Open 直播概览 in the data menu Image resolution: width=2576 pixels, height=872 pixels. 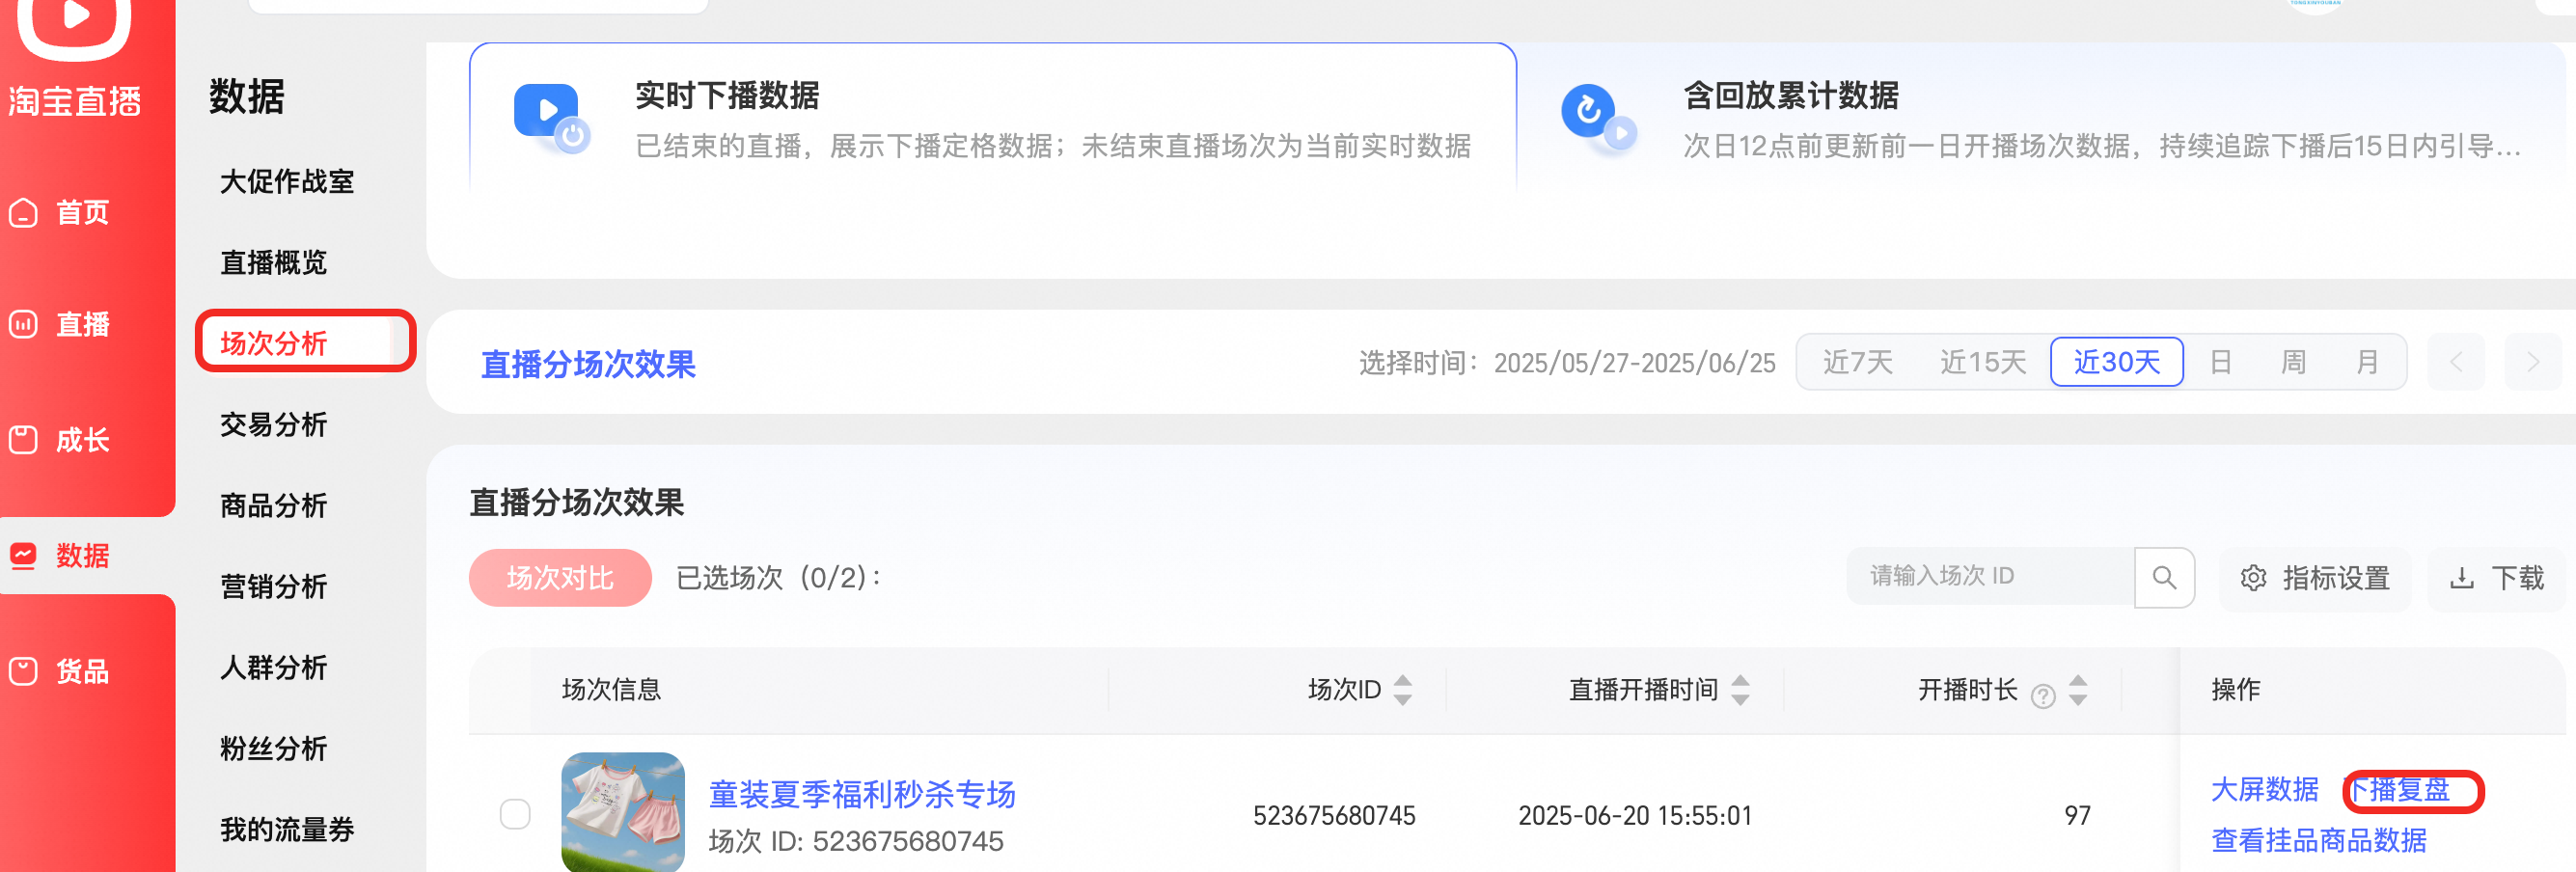pos(274,262)
